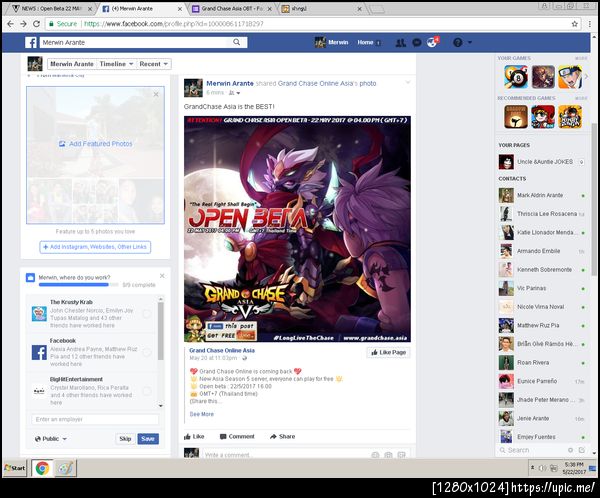
Task: Click new message compose icon in chat sidebar
Action: coord(582,450)
